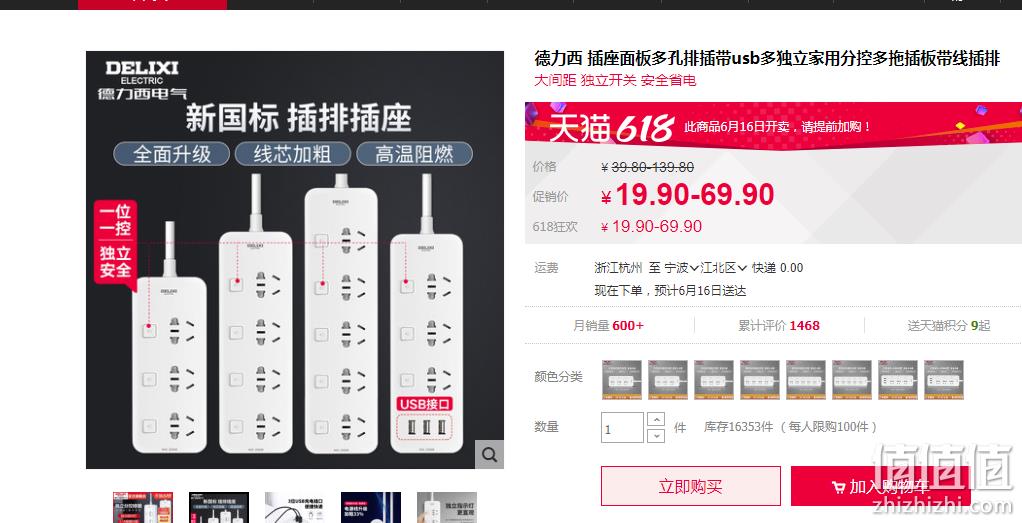This screenshot has height=523, width=1022.
Task: Open the first thumbnail below main image
Action: (x=143, y=507)
